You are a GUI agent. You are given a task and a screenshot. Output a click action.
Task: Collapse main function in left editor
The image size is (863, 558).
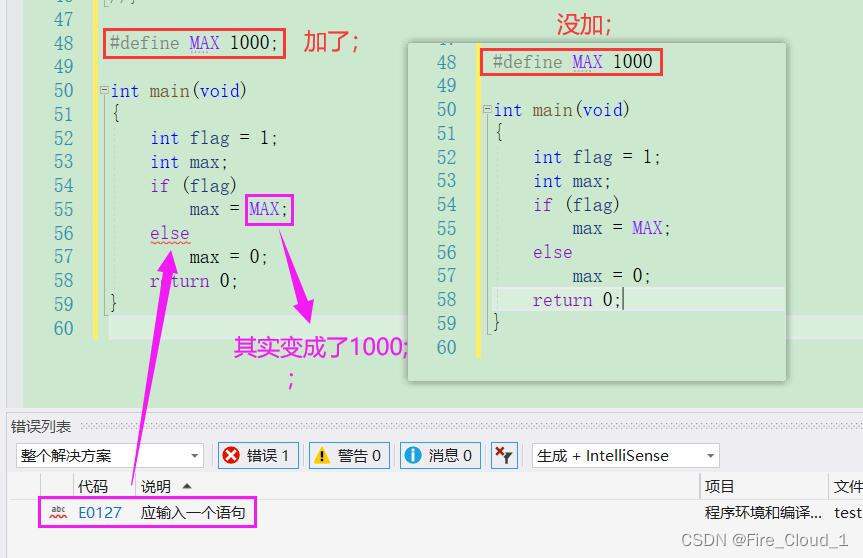tap(104, 90)
